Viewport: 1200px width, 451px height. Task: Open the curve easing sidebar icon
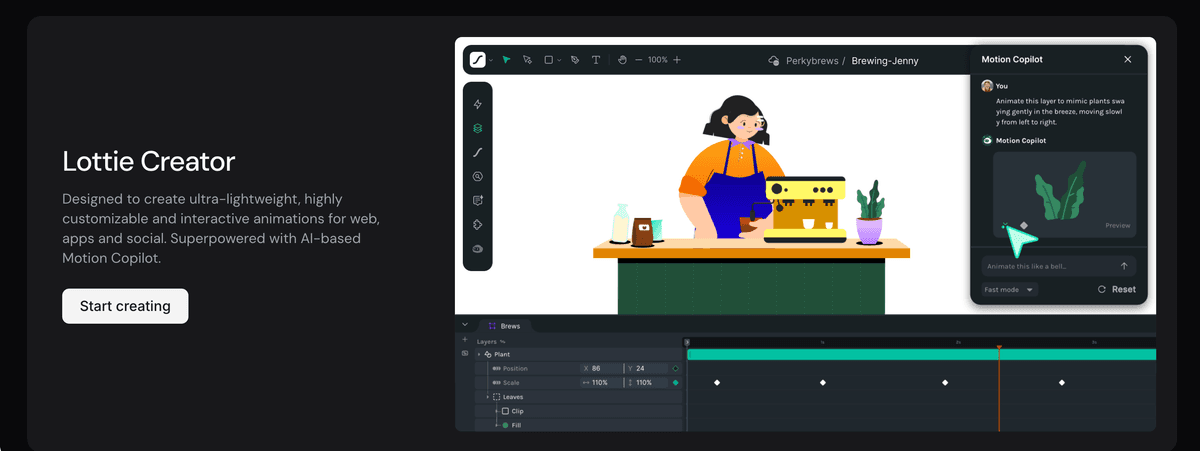pos(478,152)
